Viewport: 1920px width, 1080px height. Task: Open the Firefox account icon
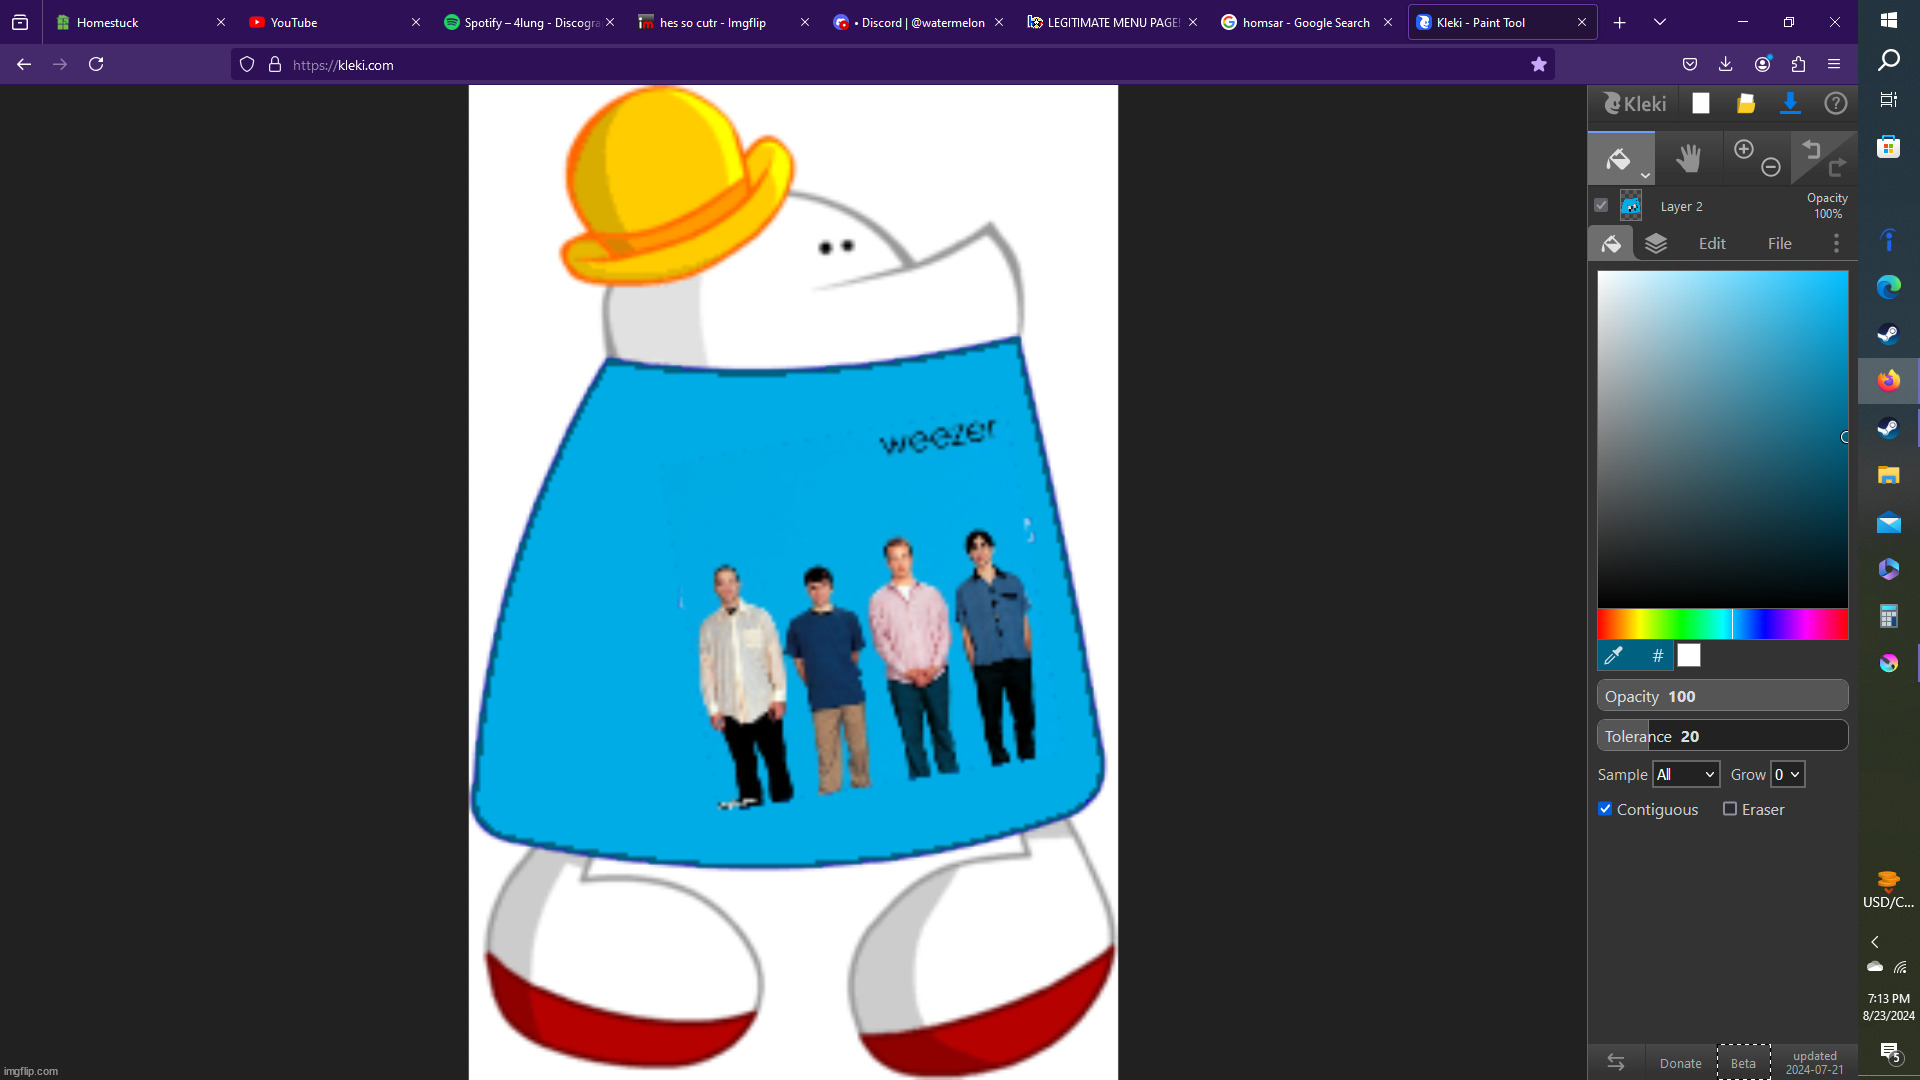point(1763,64)
